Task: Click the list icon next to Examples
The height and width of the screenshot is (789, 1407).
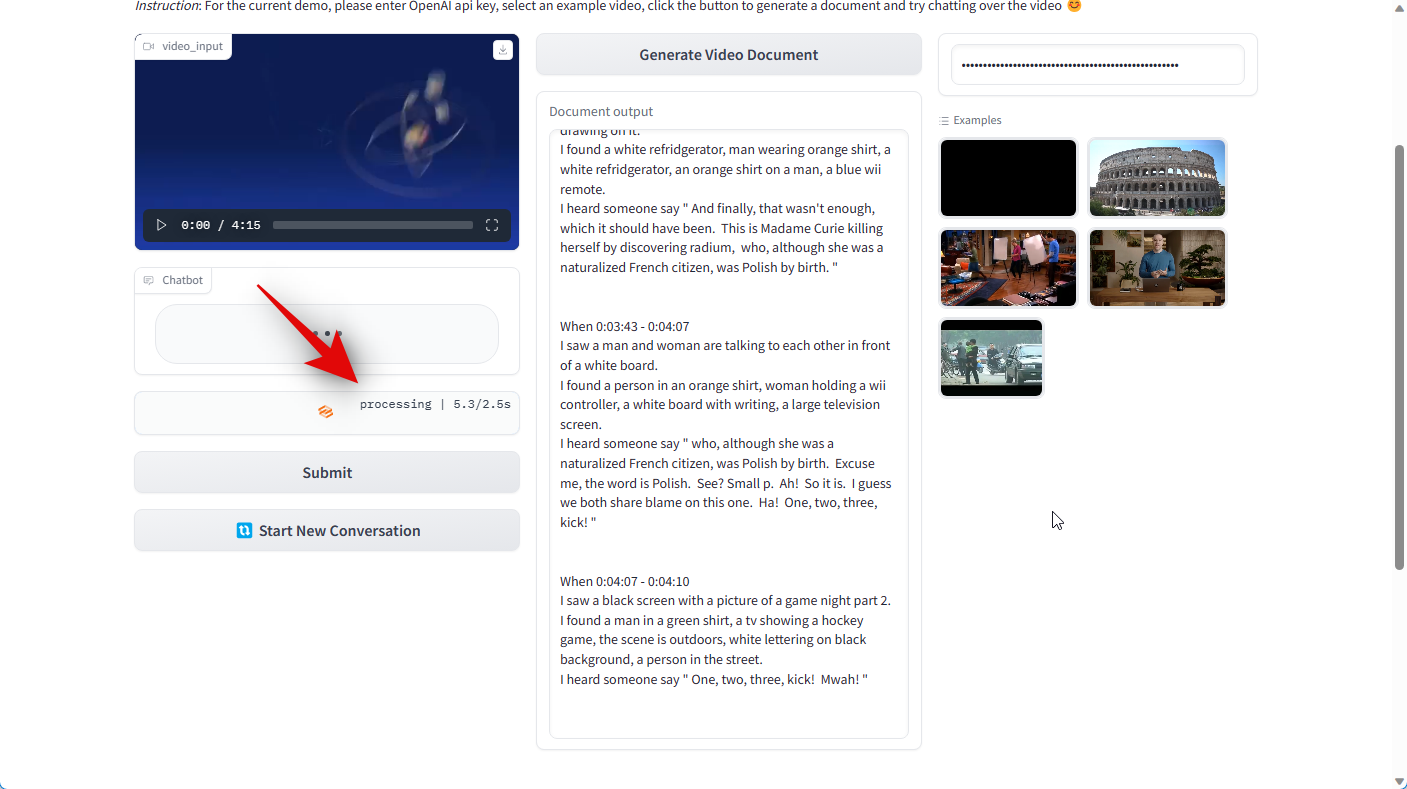Action: pyautogui.click(x=945, y=121)
